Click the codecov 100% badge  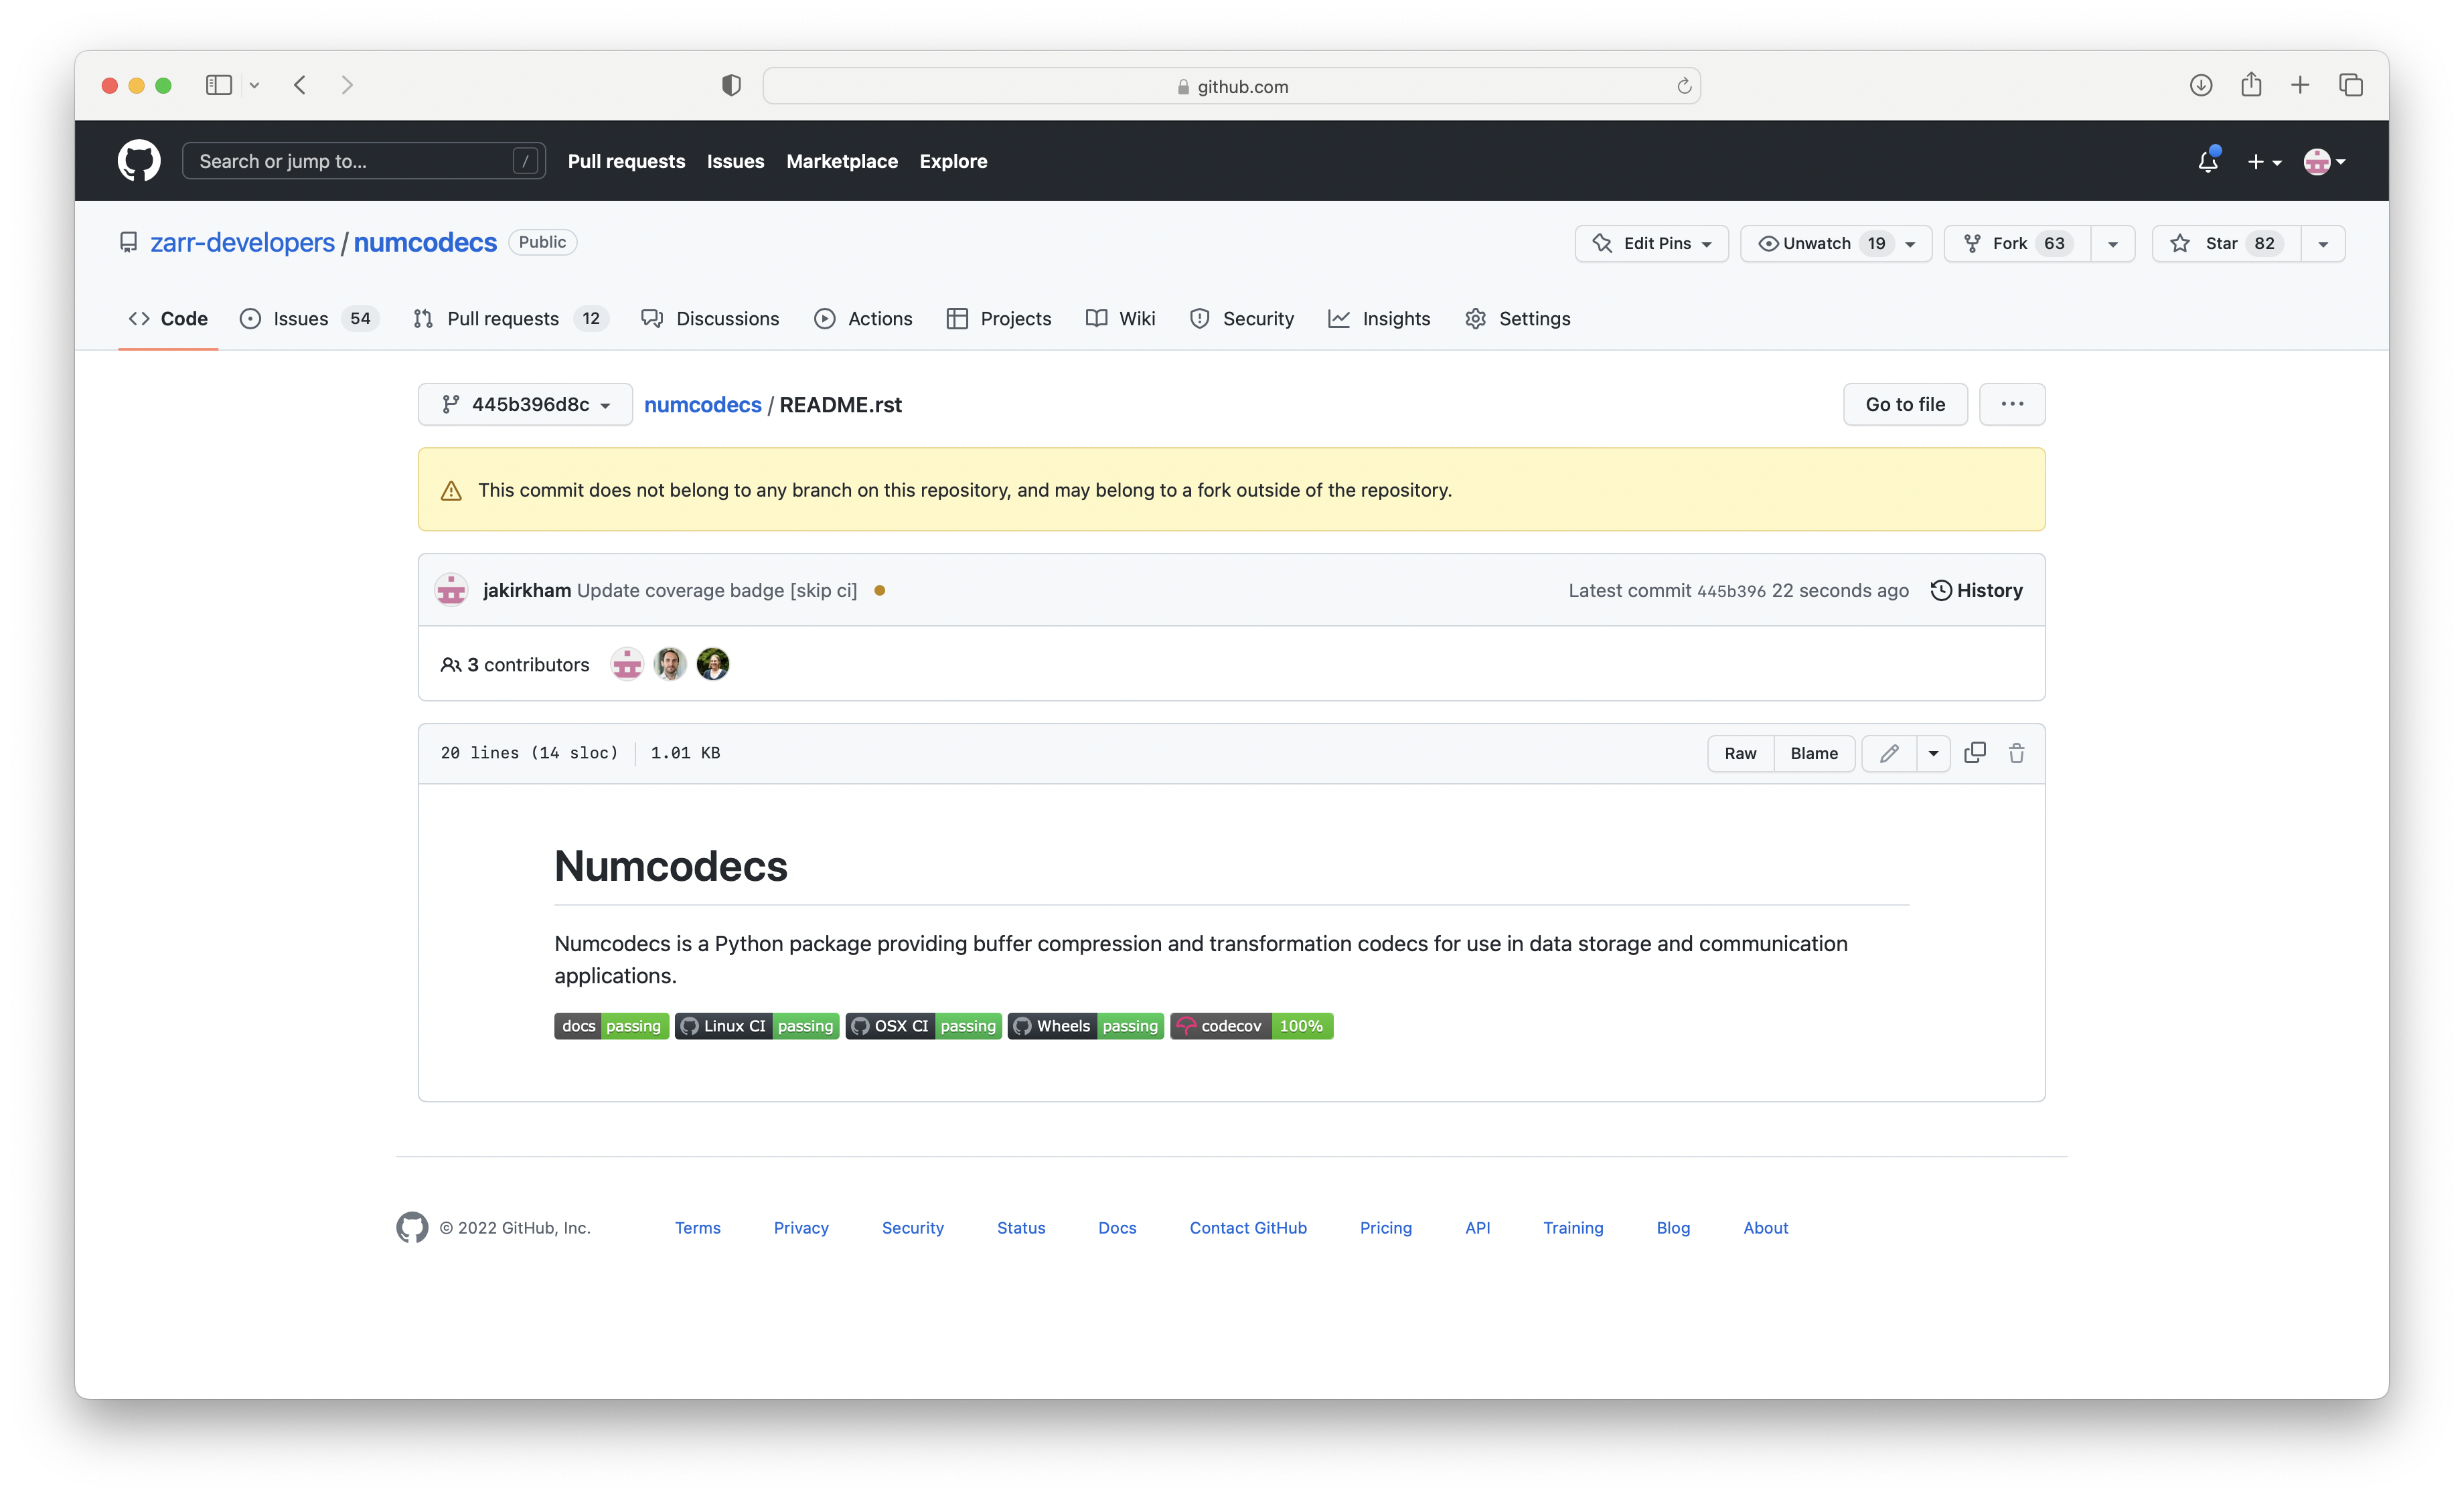[x=1251, y=1026]
